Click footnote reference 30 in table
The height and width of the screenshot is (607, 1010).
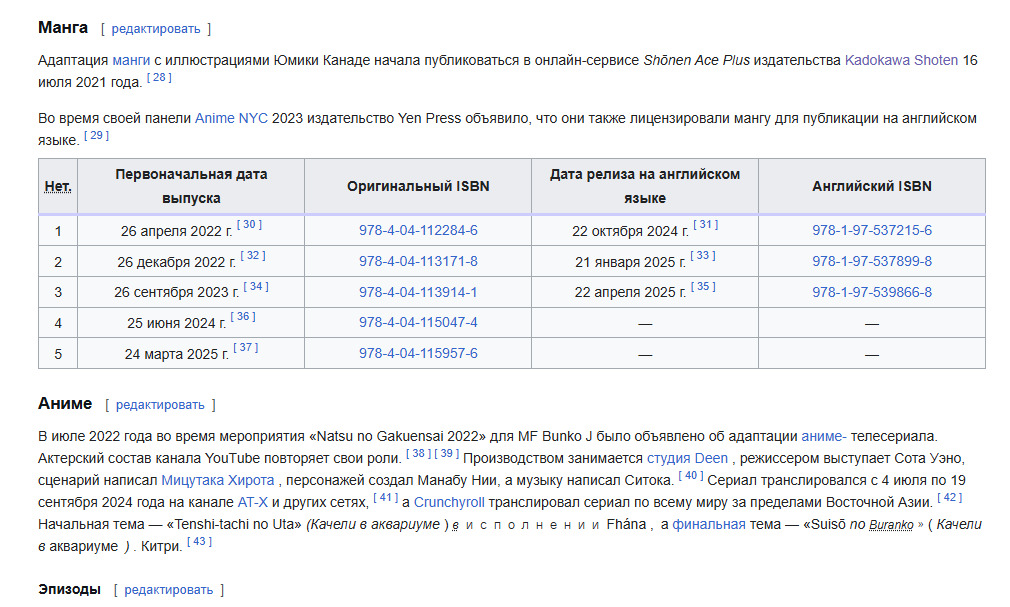tap(249, 225)
